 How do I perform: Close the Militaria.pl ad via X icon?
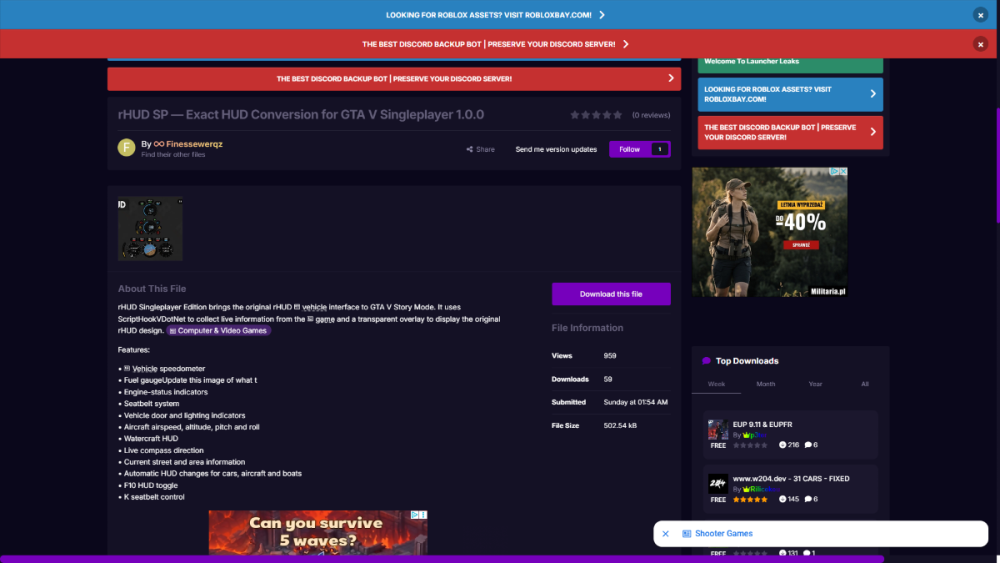click(843, 172)
